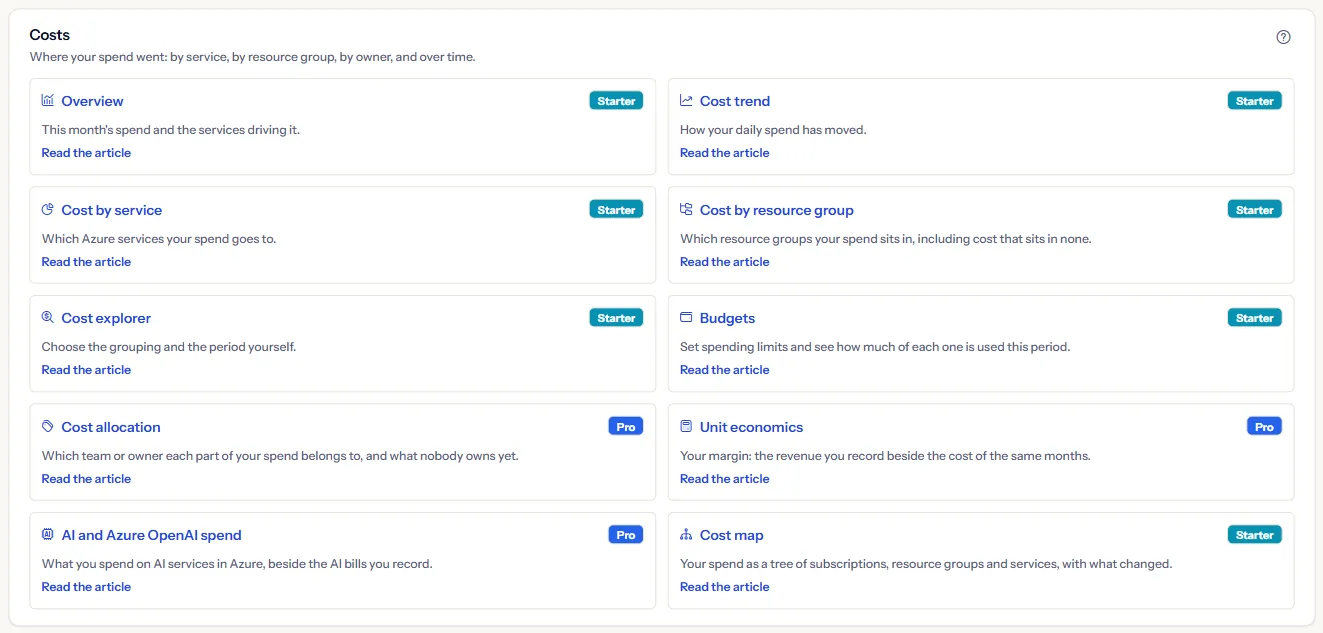Click text "This month's spend and the services driving it."
This screenshot has width=1323, height=633.
tap(170, 130)
